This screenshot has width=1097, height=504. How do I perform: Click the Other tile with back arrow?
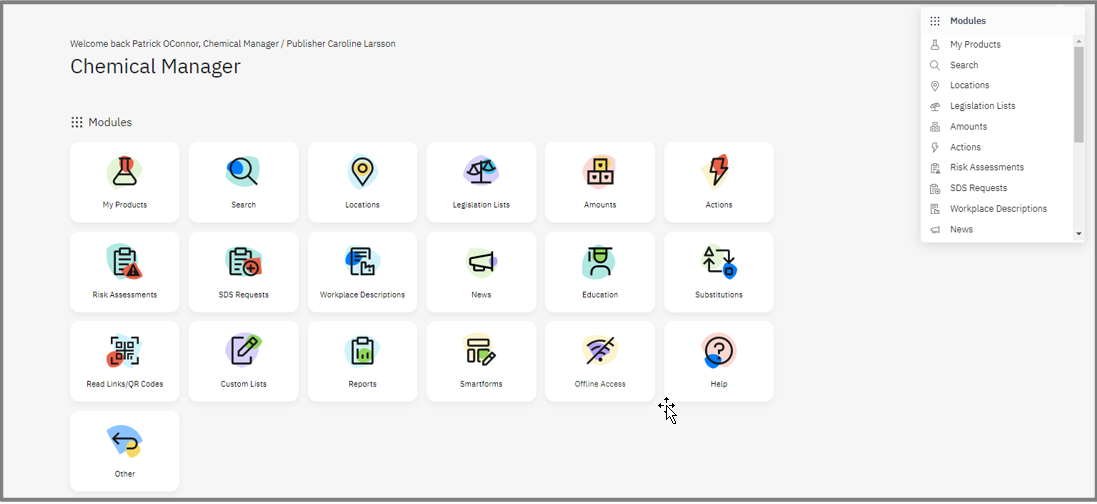125,450
